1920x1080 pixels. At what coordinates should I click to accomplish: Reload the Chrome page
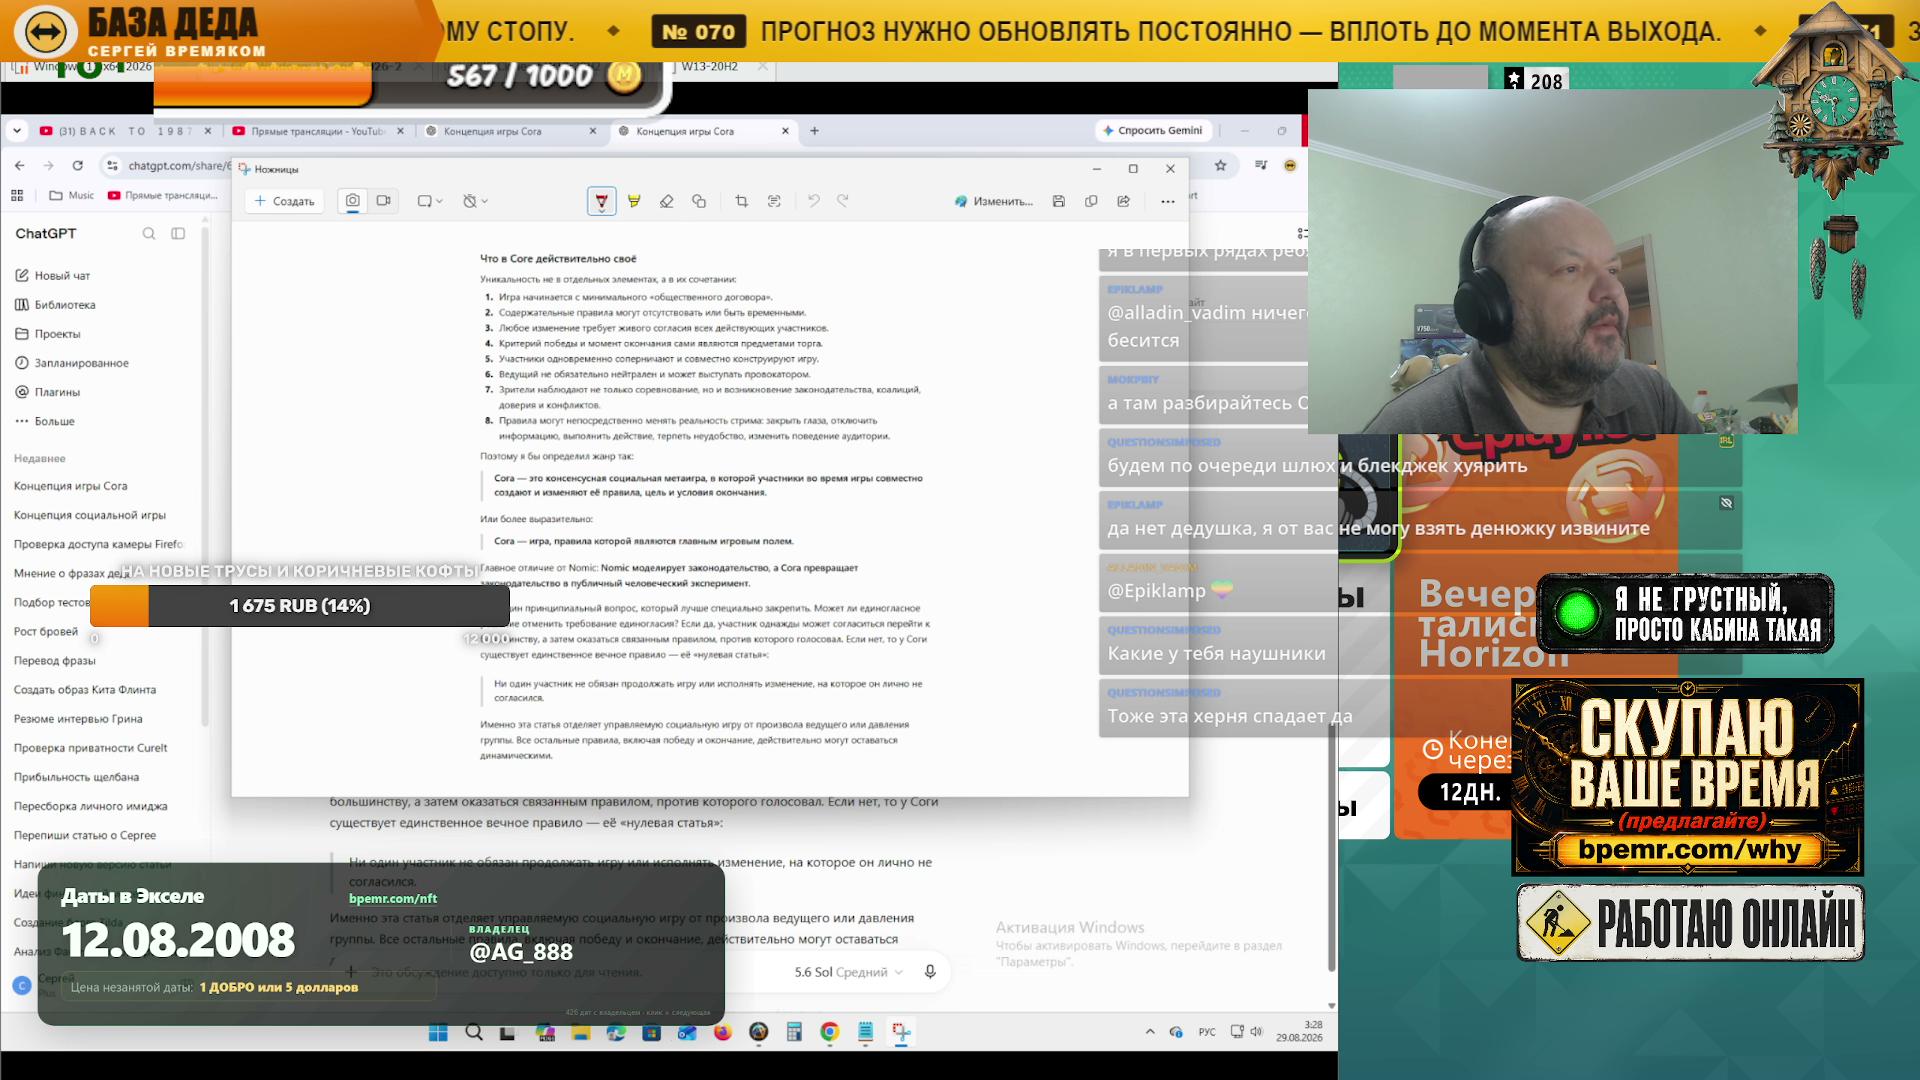pyautogui.click(x=78, y=165)
